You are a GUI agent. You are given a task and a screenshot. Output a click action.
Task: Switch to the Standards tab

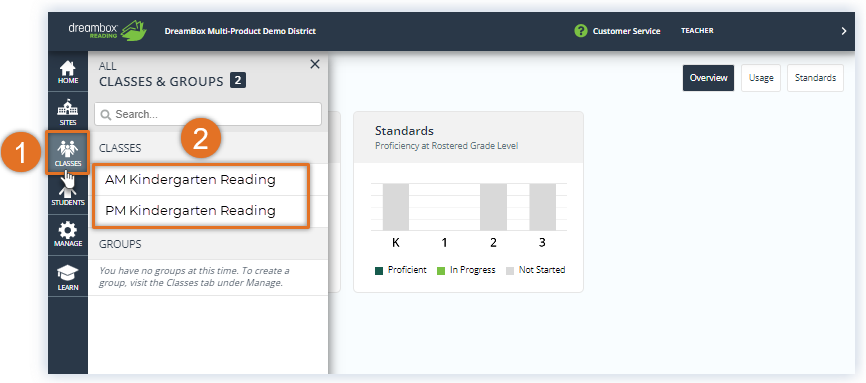(x=815, y=78)
